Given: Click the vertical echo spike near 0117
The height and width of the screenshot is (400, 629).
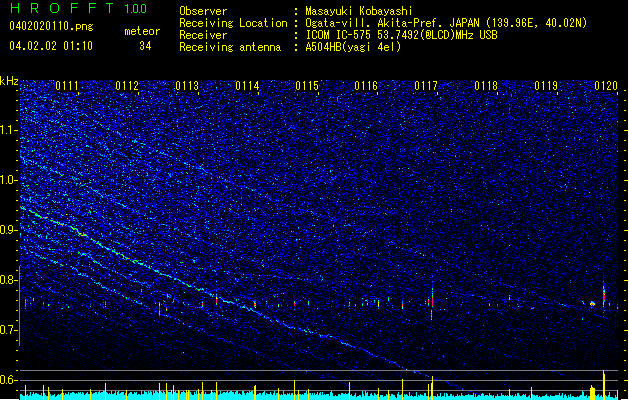Looking at the screenshot, I should pos(432,301).
